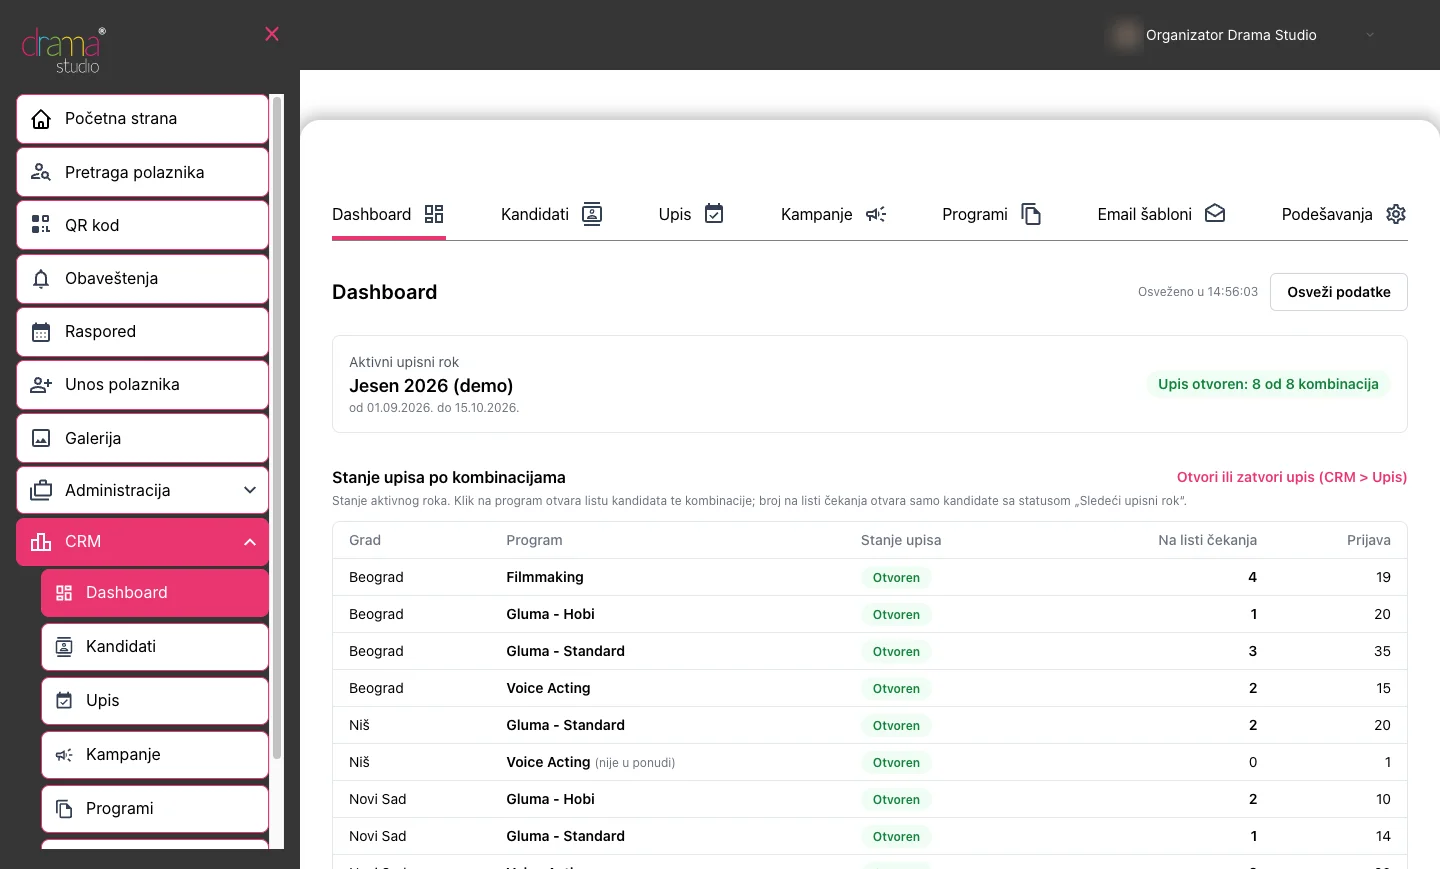1440x869 pixels.
Task: Switch to the Programi tab
Action: pyautogui.click(x=992, y=214)
